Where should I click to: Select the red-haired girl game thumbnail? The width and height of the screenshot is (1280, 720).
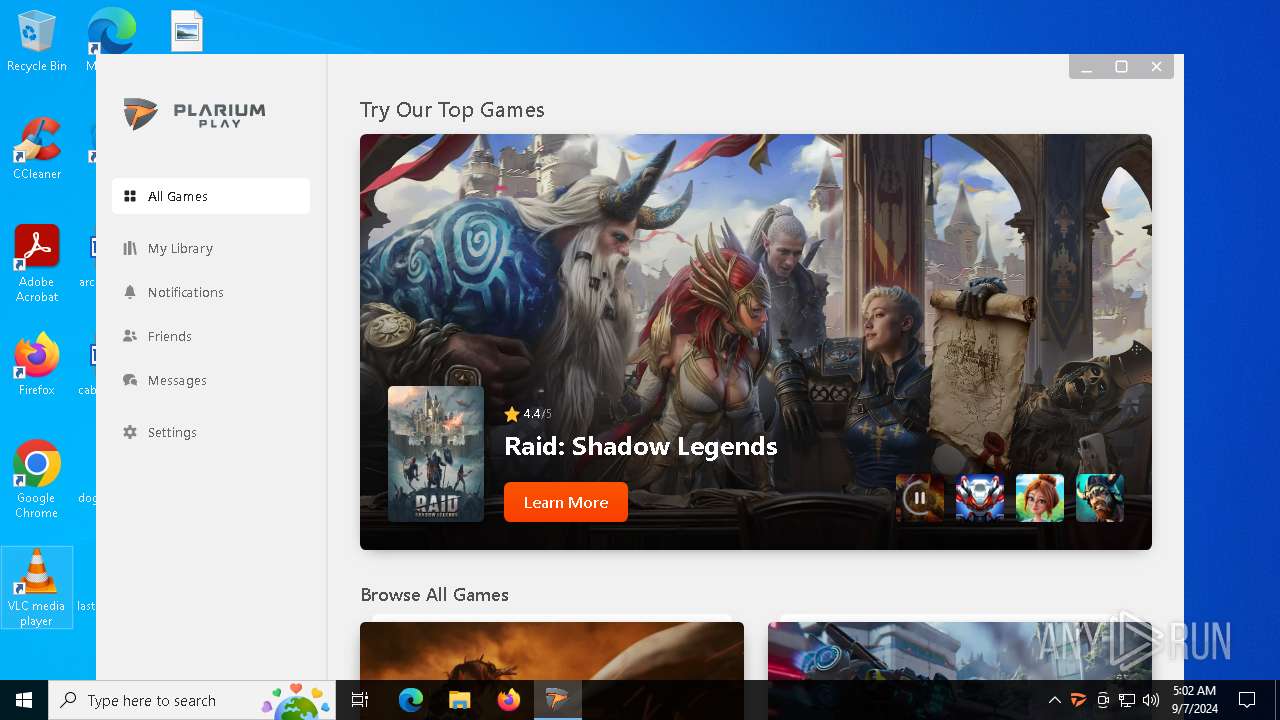1040,498
